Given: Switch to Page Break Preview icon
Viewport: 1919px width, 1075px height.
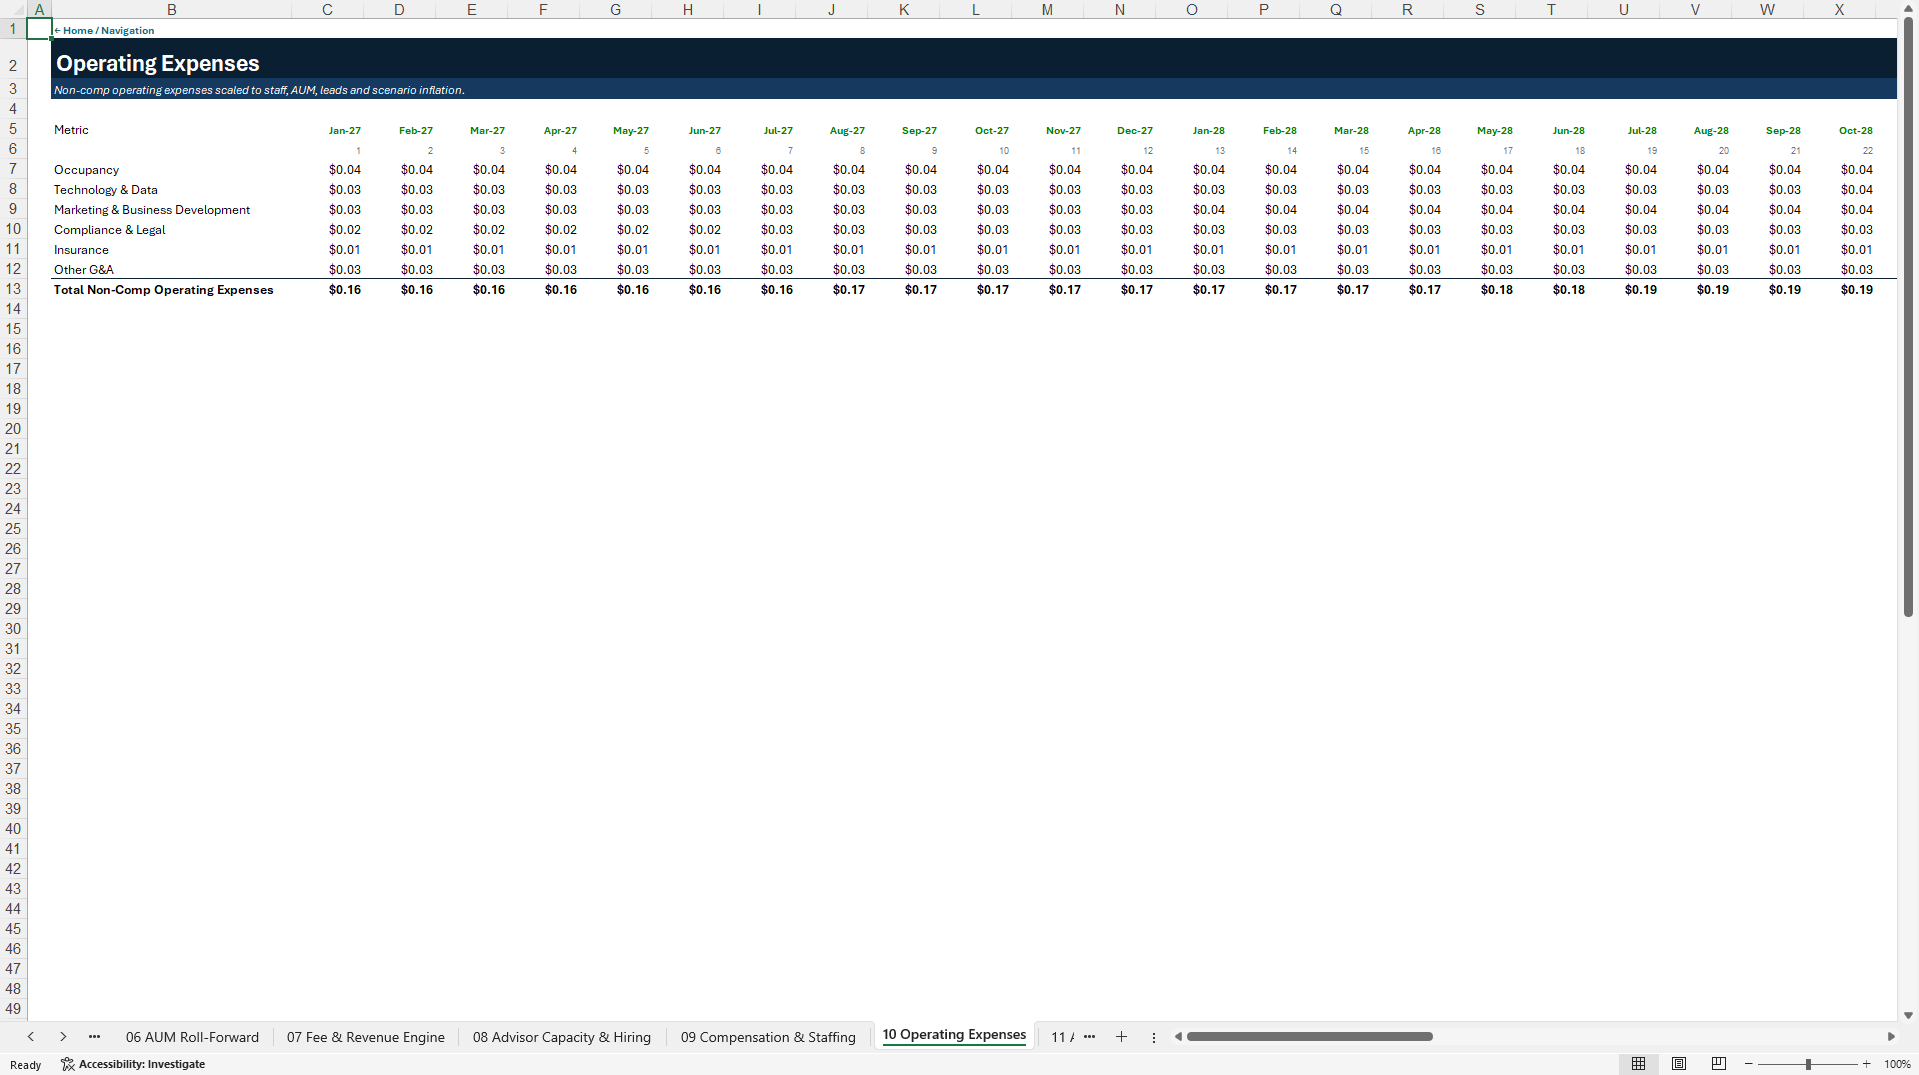Looking at the screenshot, I should tap(1719, 1064).
